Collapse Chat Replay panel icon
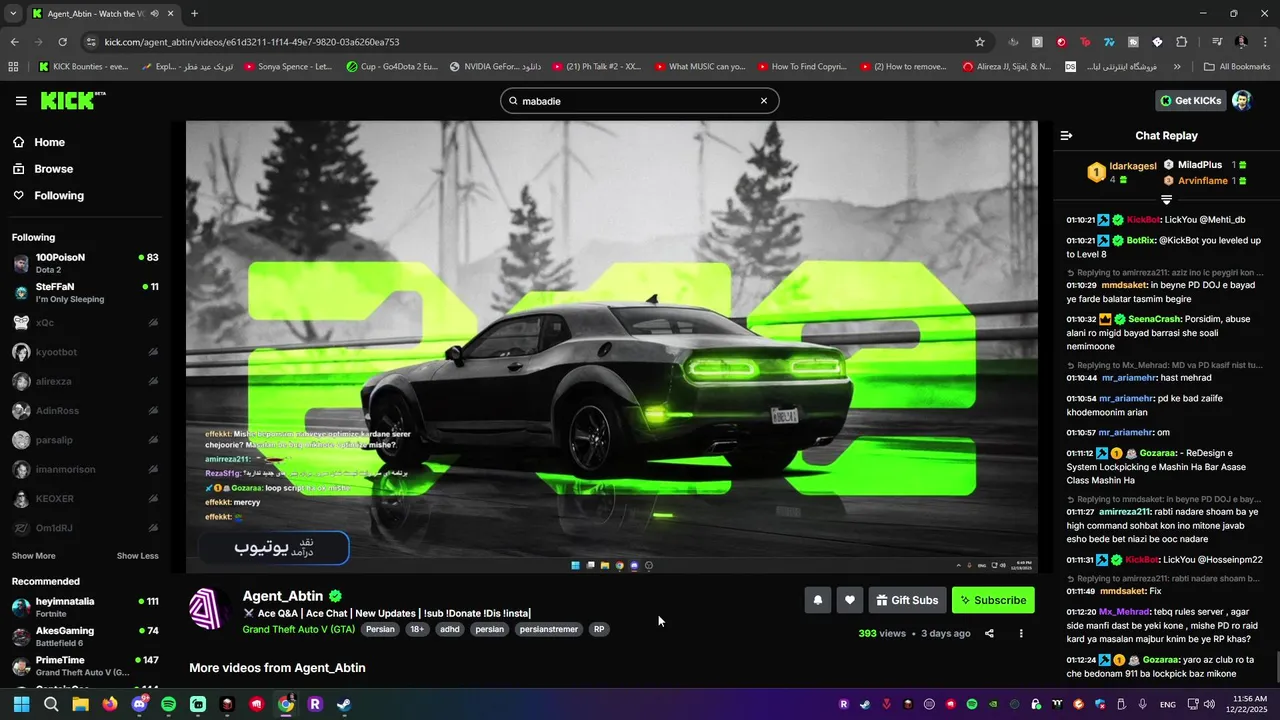Screen dimensions: 1280x720 (1066, 135)
